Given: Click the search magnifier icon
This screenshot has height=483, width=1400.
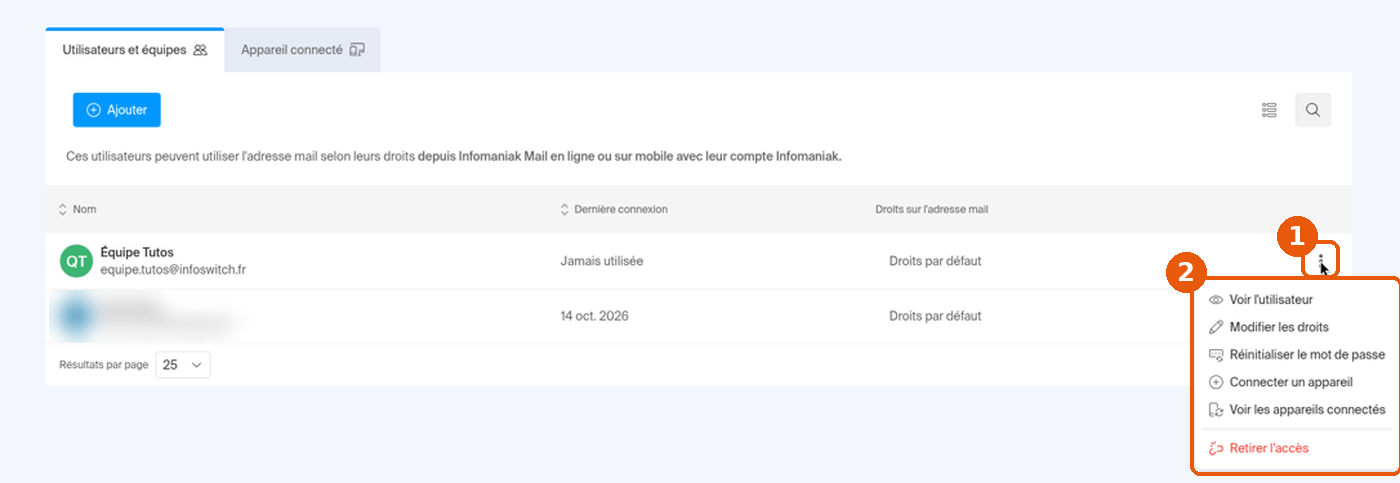Looking at the screenshot, I should pyautogui.click(x=1313, y=110).
